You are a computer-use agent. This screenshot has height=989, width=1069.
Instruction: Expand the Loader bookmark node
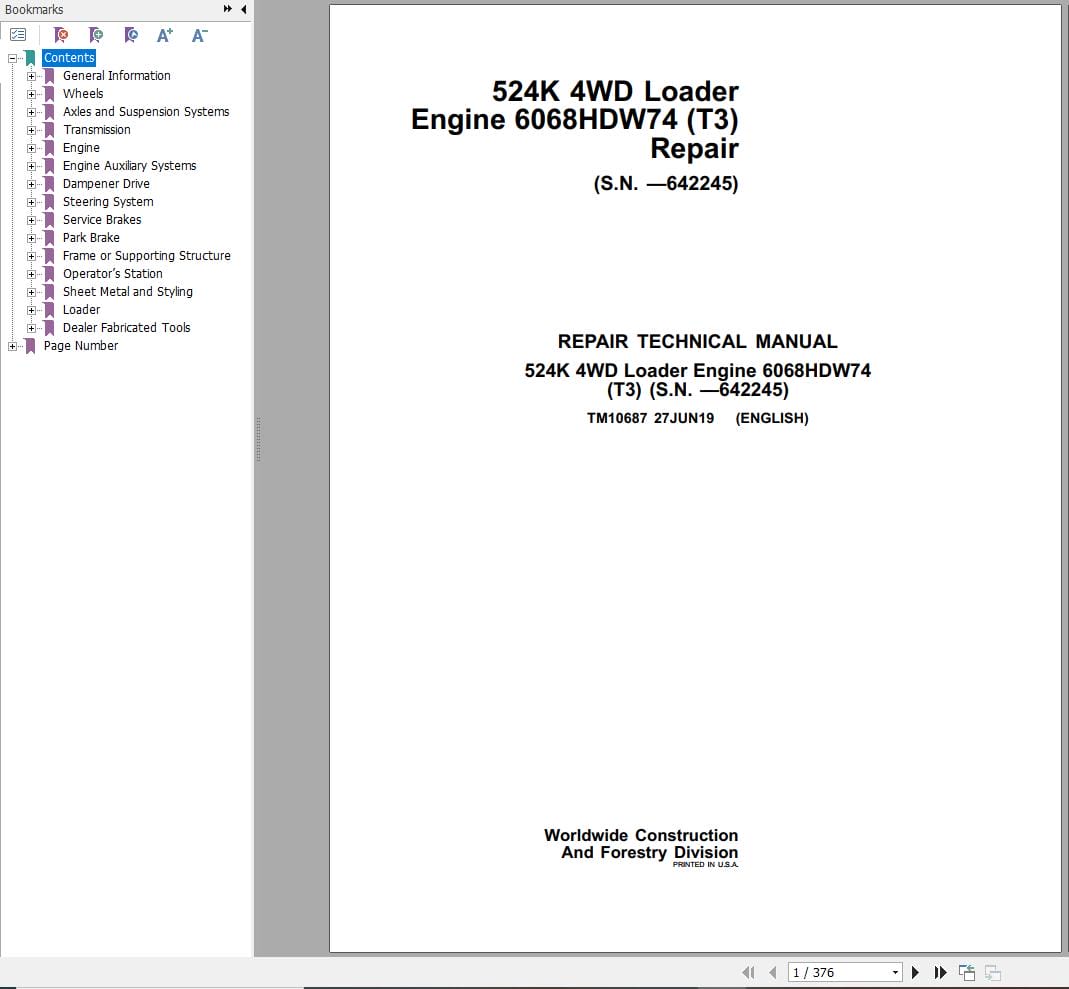click(31, 310)
